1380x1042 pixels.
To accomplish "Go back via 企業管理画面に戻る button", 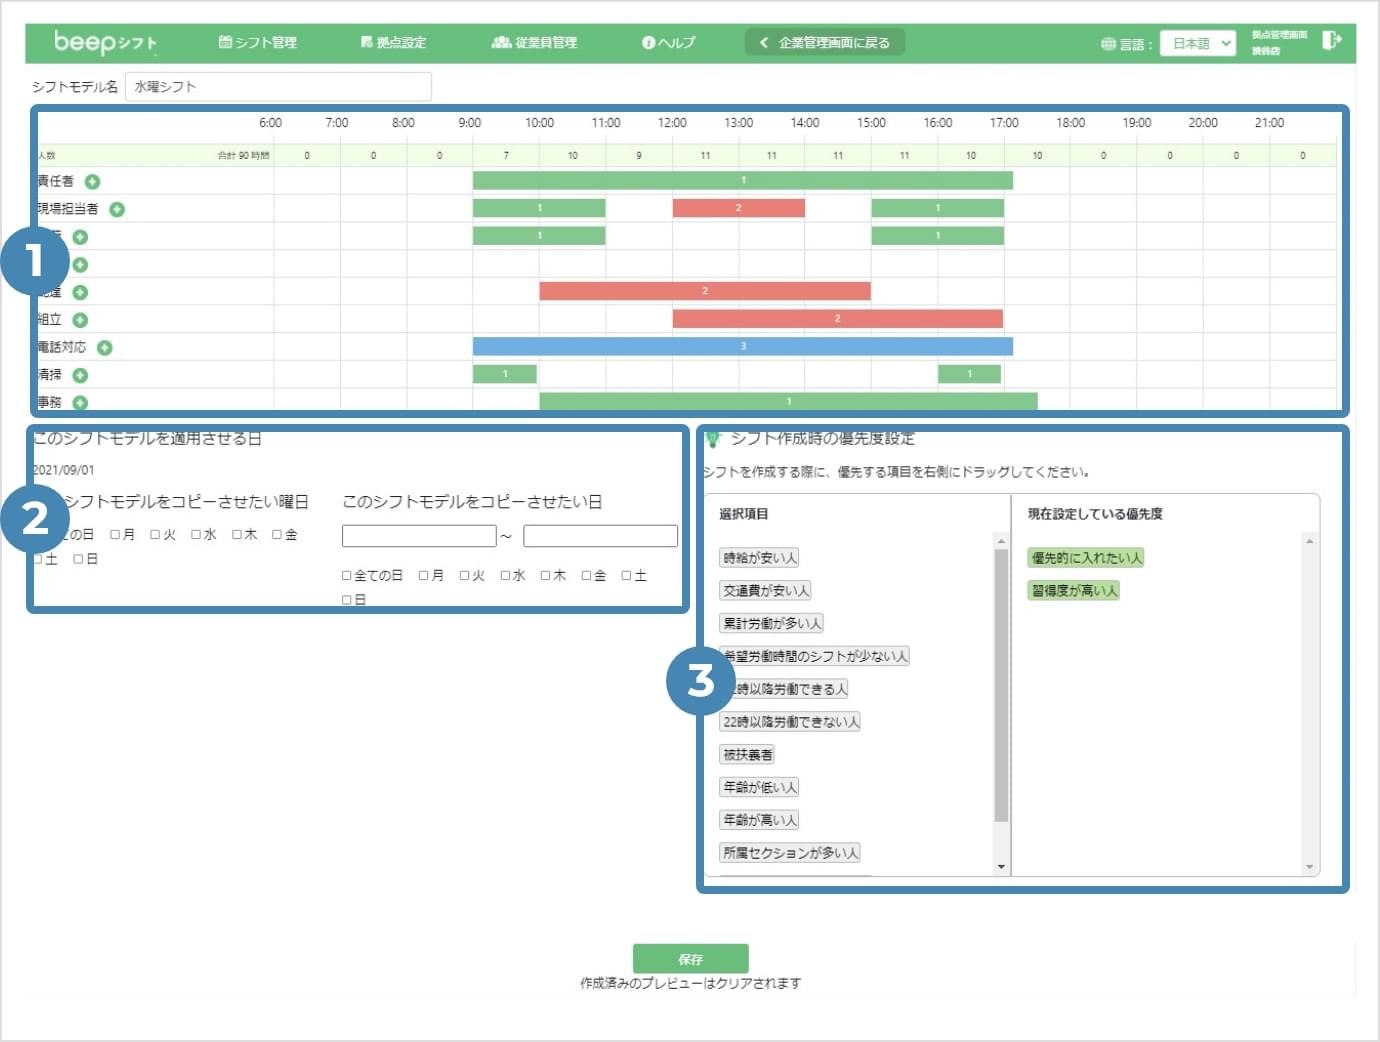I will tap(825, 42).
